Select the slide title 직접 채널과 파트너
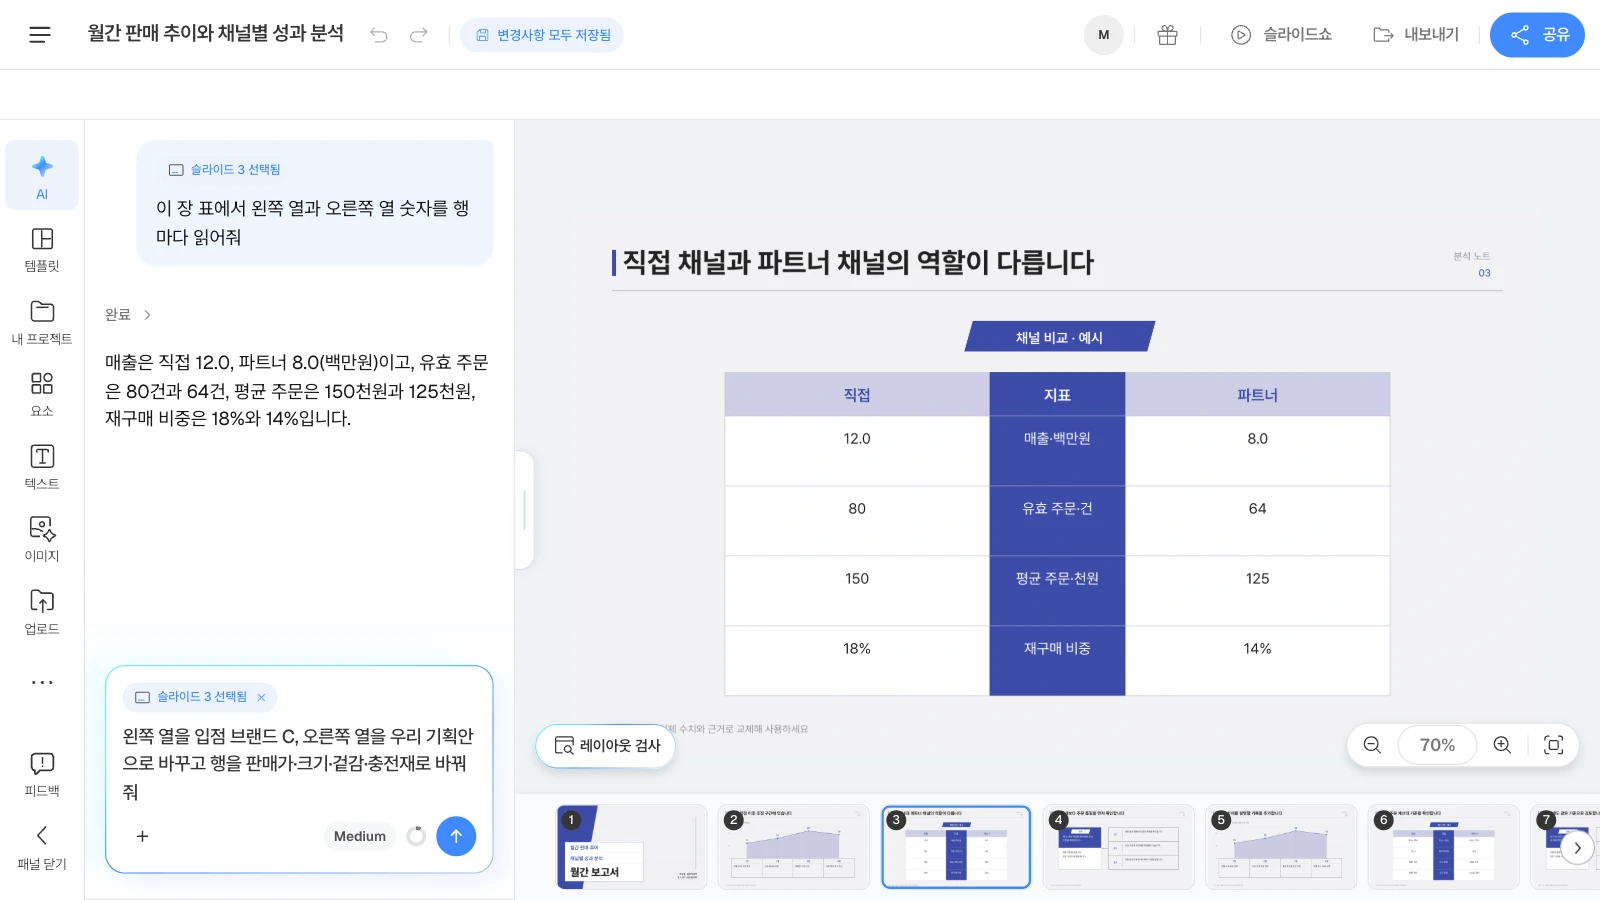 (858, 263)
